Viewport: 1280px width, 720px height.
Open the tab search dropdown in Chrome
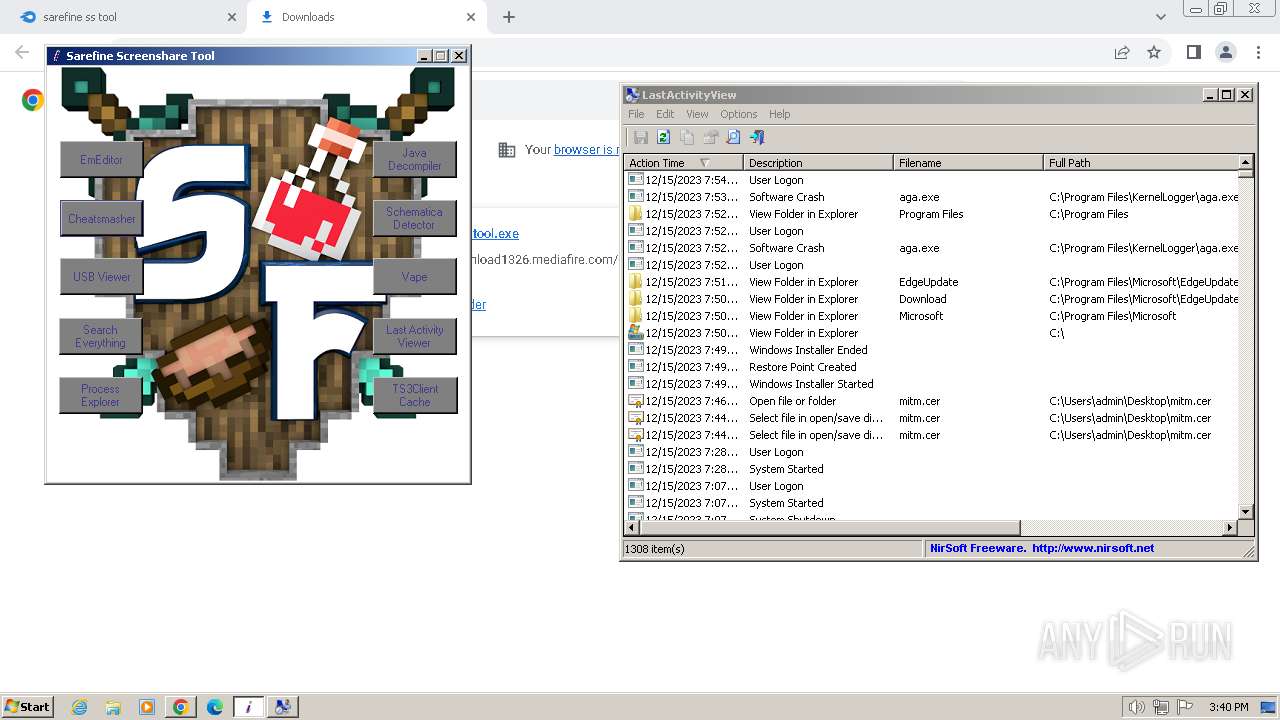coord(1160,17)
